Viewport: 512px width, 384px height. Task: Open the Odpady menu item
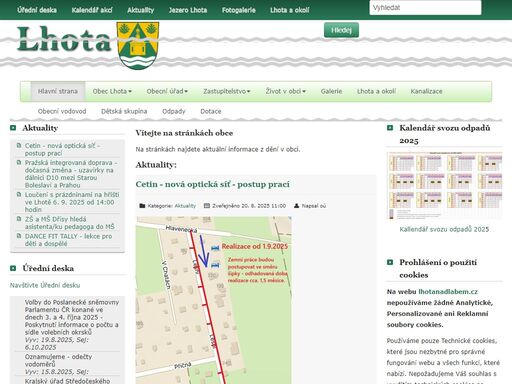click(x=174, y=111)
